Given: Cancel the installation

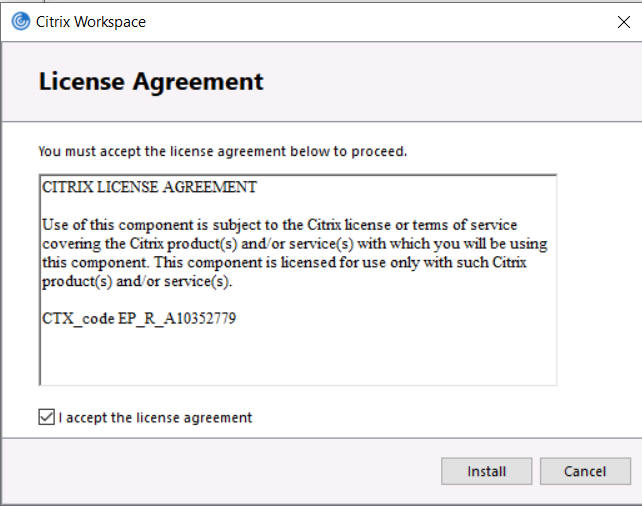Looking at the screenshot, I should pyautogui.click(x=585, y=471).
